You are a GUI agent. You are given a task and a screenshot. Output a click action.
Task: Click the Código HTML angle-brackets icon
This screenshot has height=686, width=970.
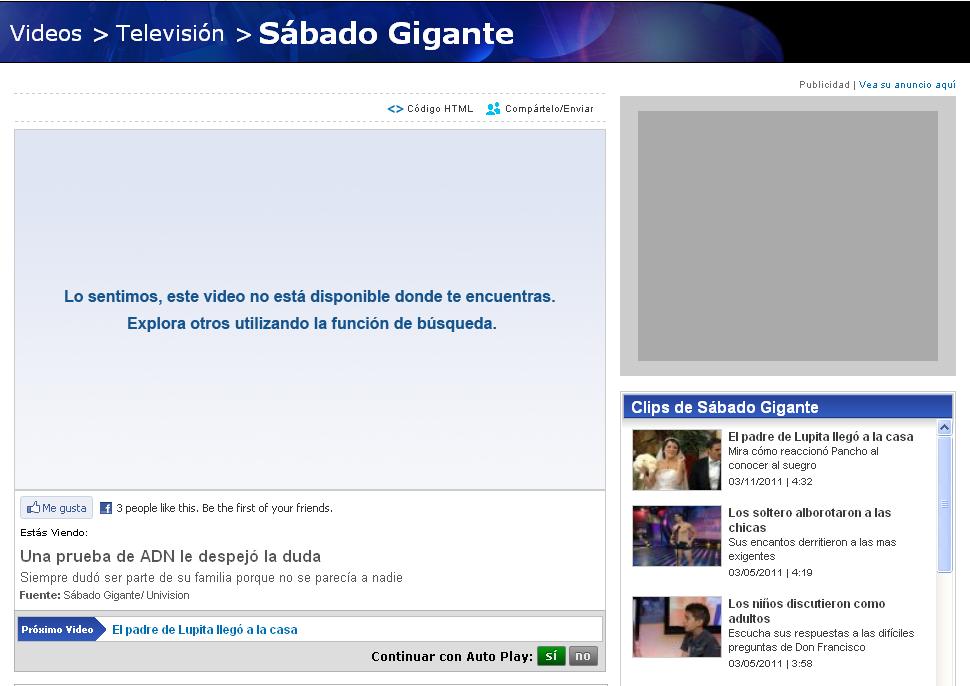395,109
